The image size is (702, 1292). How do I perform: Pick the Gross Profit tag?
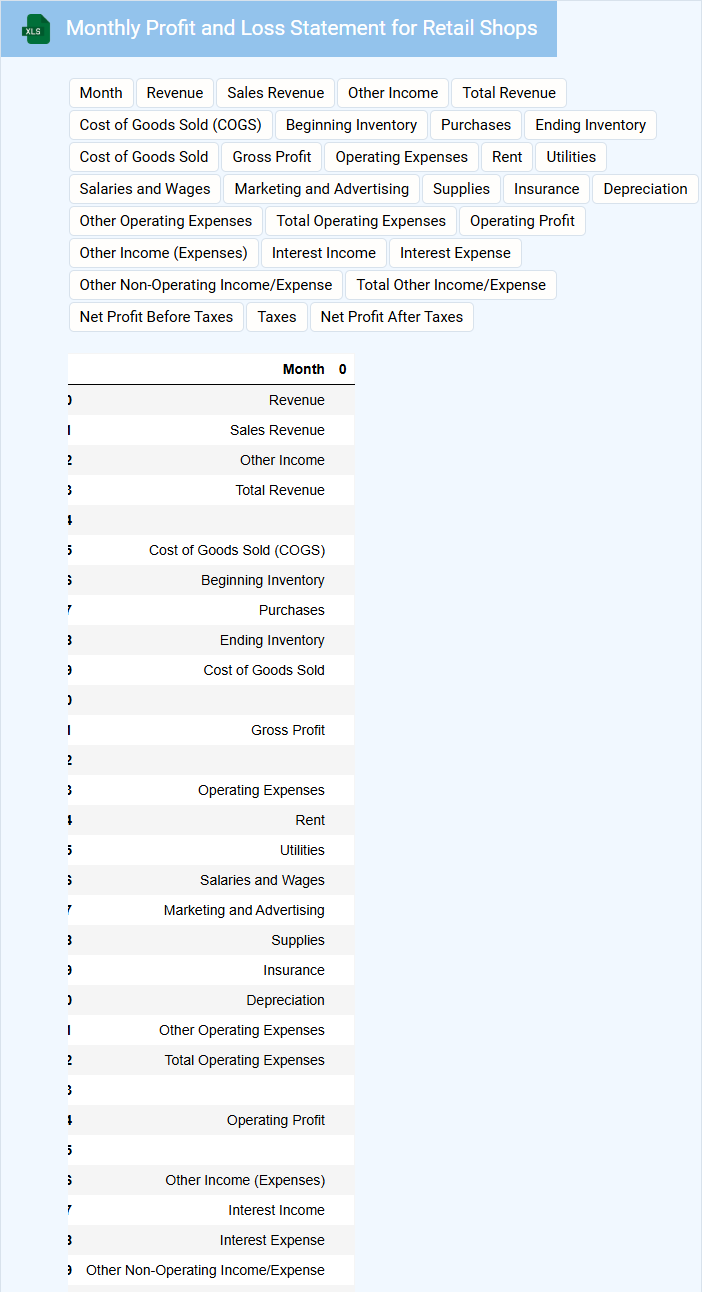click(272, 157)
